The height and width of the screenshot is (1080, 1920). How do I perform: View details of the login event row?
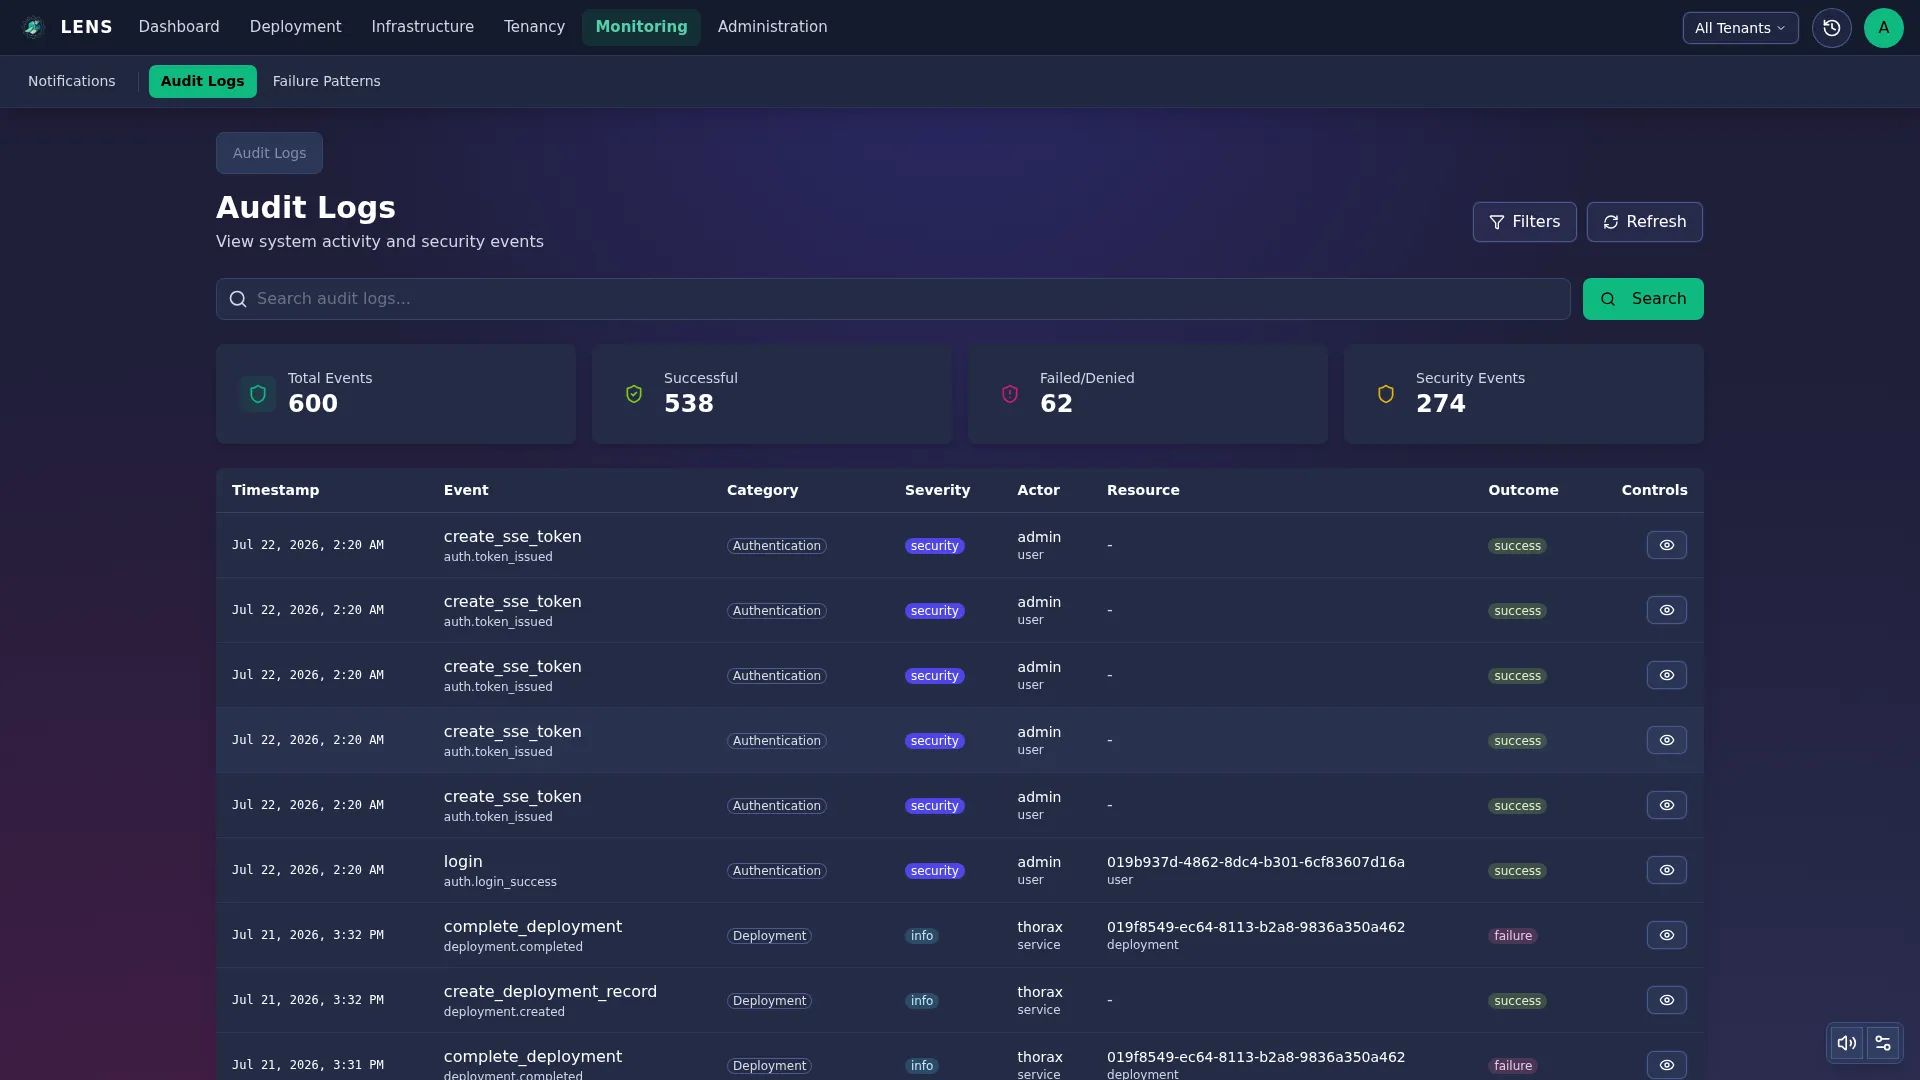tap(1666, 870)
